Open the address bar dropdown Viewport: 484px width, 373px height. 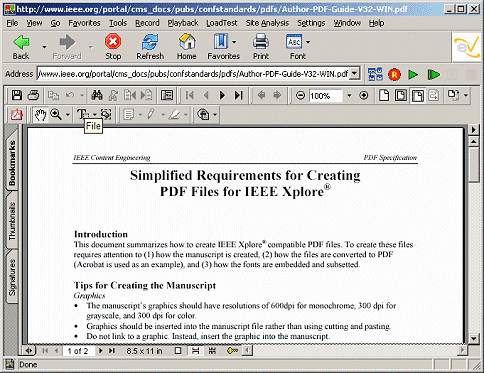coord(355,73)
